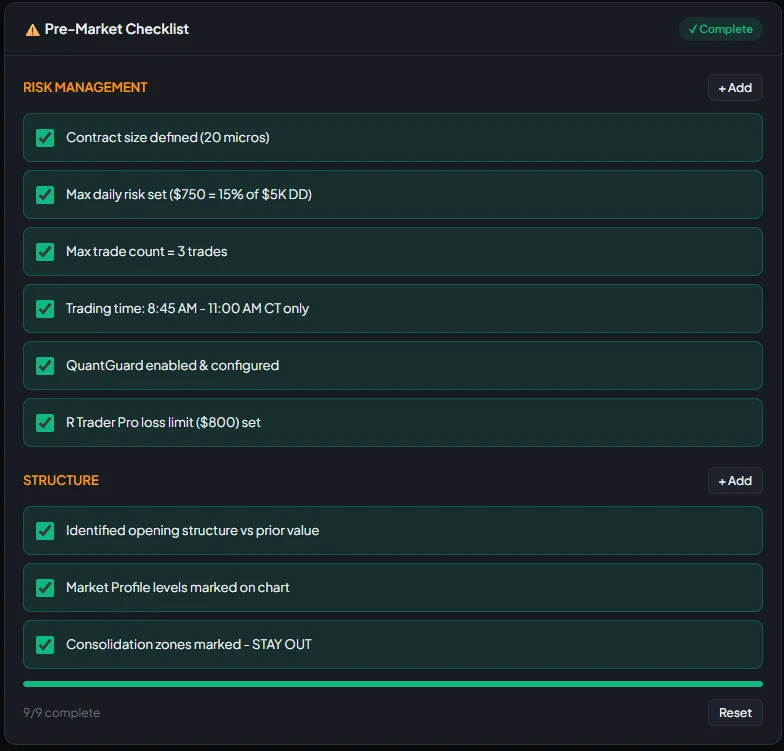The height and width of the screenshot is (751, 784).
Task: Click the Max daily risk set item text
Action: tap(188, 195)
